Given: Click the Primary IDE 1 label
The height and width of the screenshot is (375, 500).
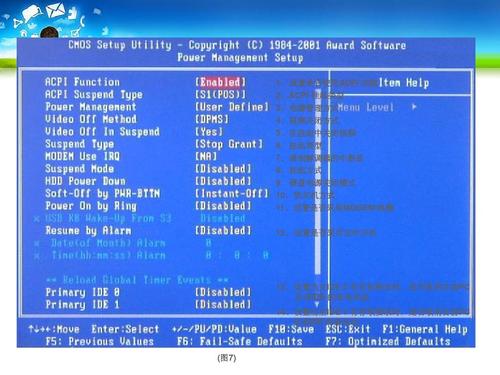Looking at the screenshot, I should click(x=82, y=304).
